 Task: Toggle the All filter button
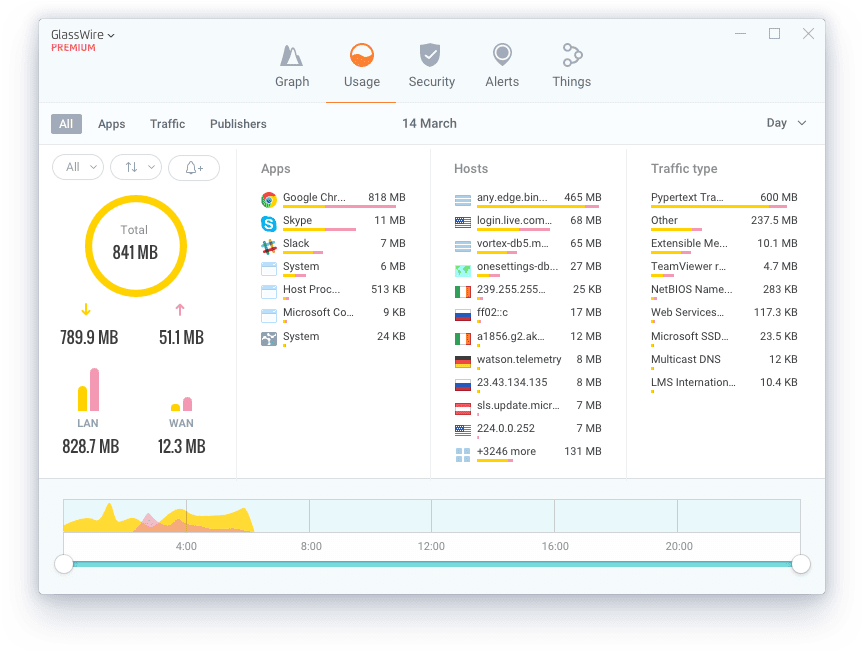point(66,124)
